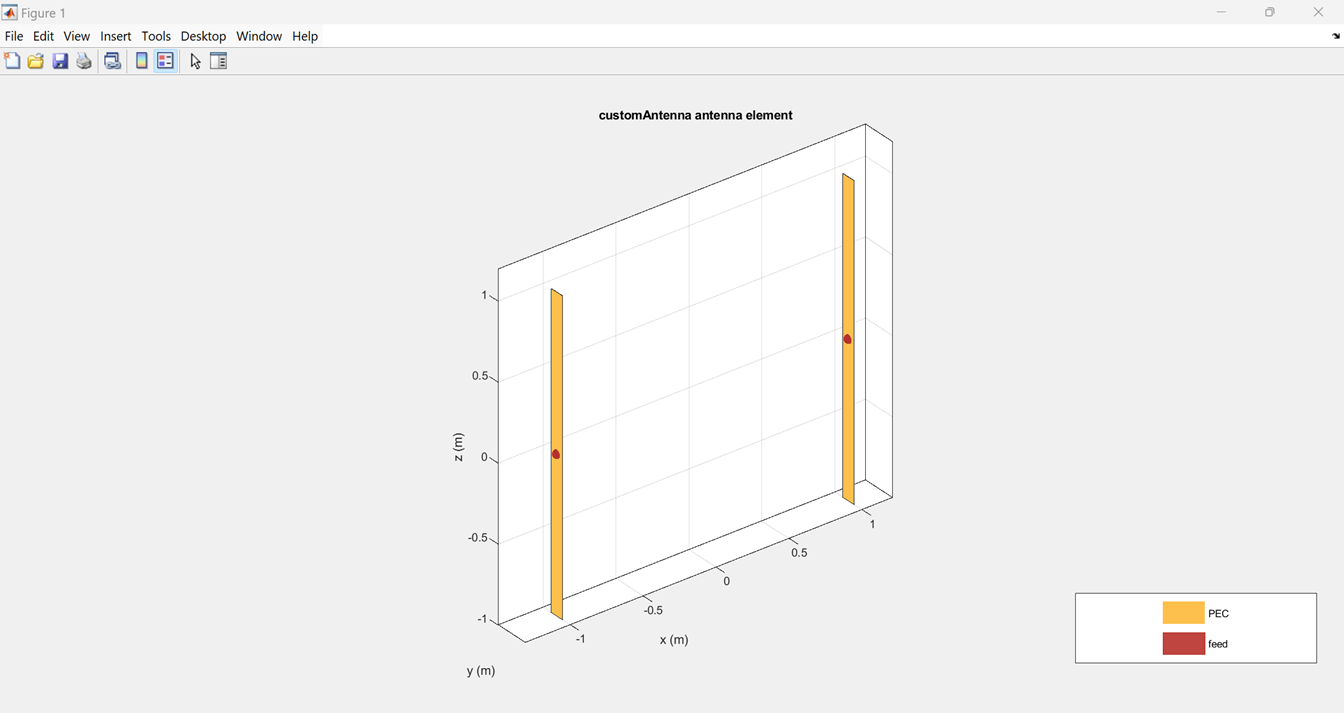Viewport: 1344px width, 713px height.
Task: Open the Desktop menu
Action: pyautogui.click(x=204, y=36)
